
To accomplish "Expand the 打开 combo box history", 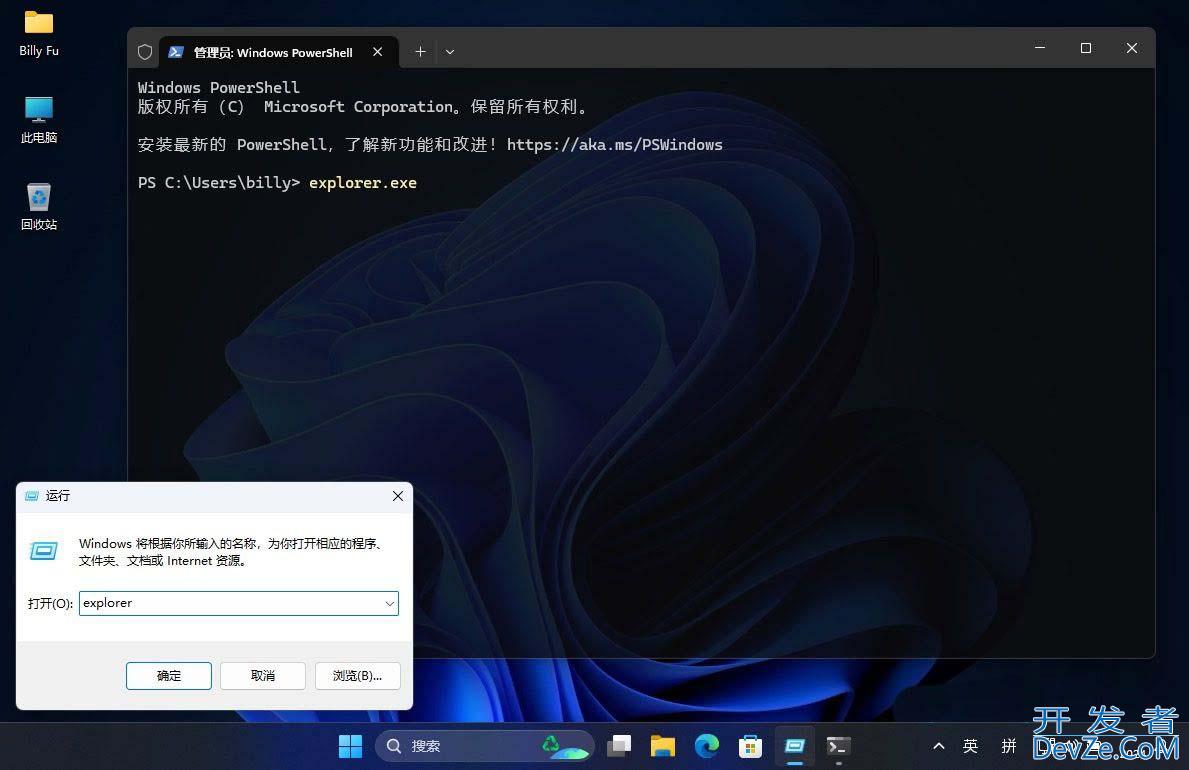I will pyautogui.click(x=389, y=603).
